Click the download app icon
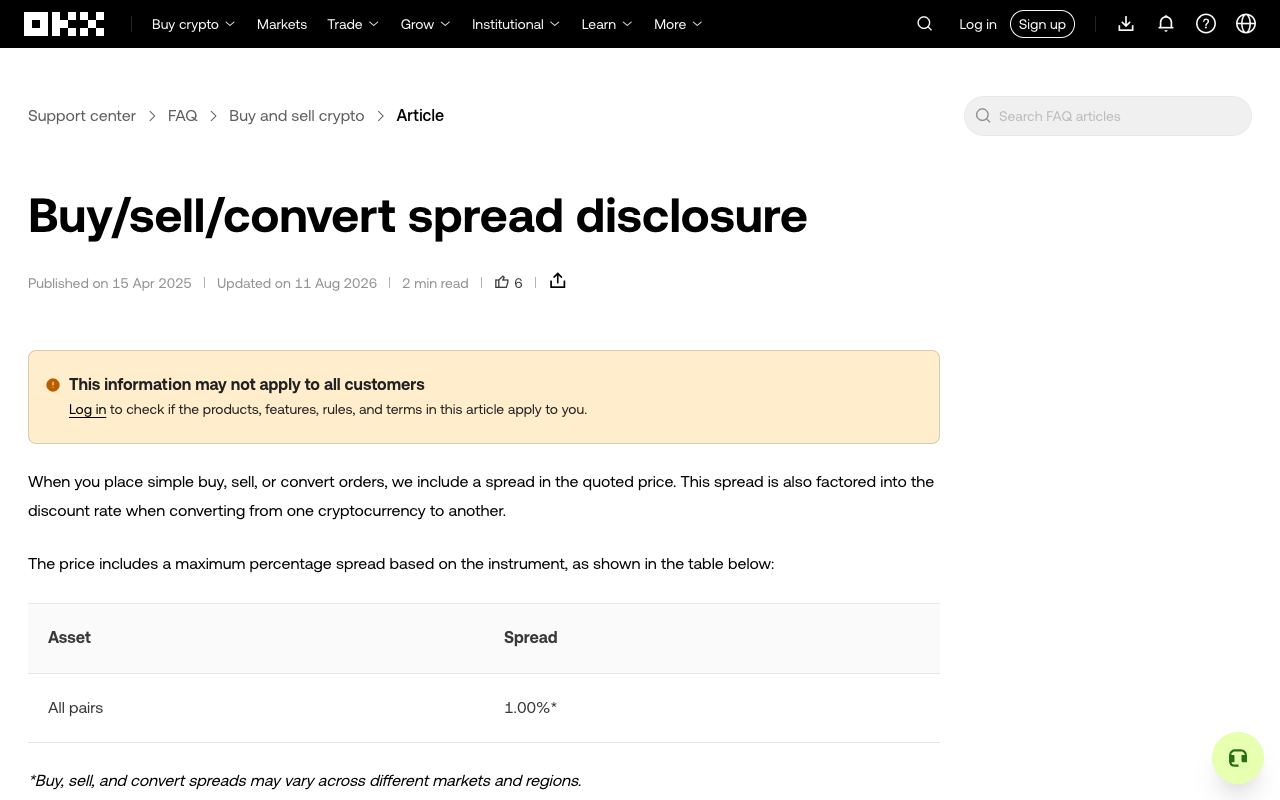This screenshot has height=800, width=1280. [1126, 24]
